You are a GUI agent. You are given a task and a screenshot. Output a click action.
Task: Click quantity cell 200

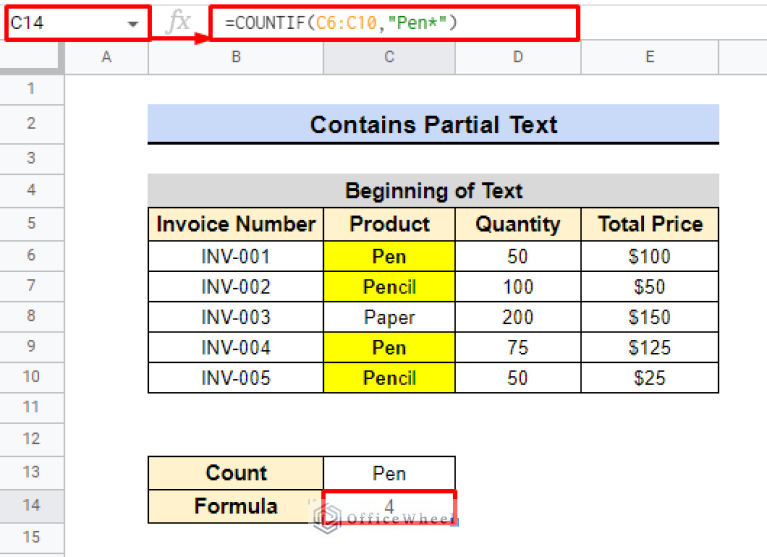coord(518,317)
